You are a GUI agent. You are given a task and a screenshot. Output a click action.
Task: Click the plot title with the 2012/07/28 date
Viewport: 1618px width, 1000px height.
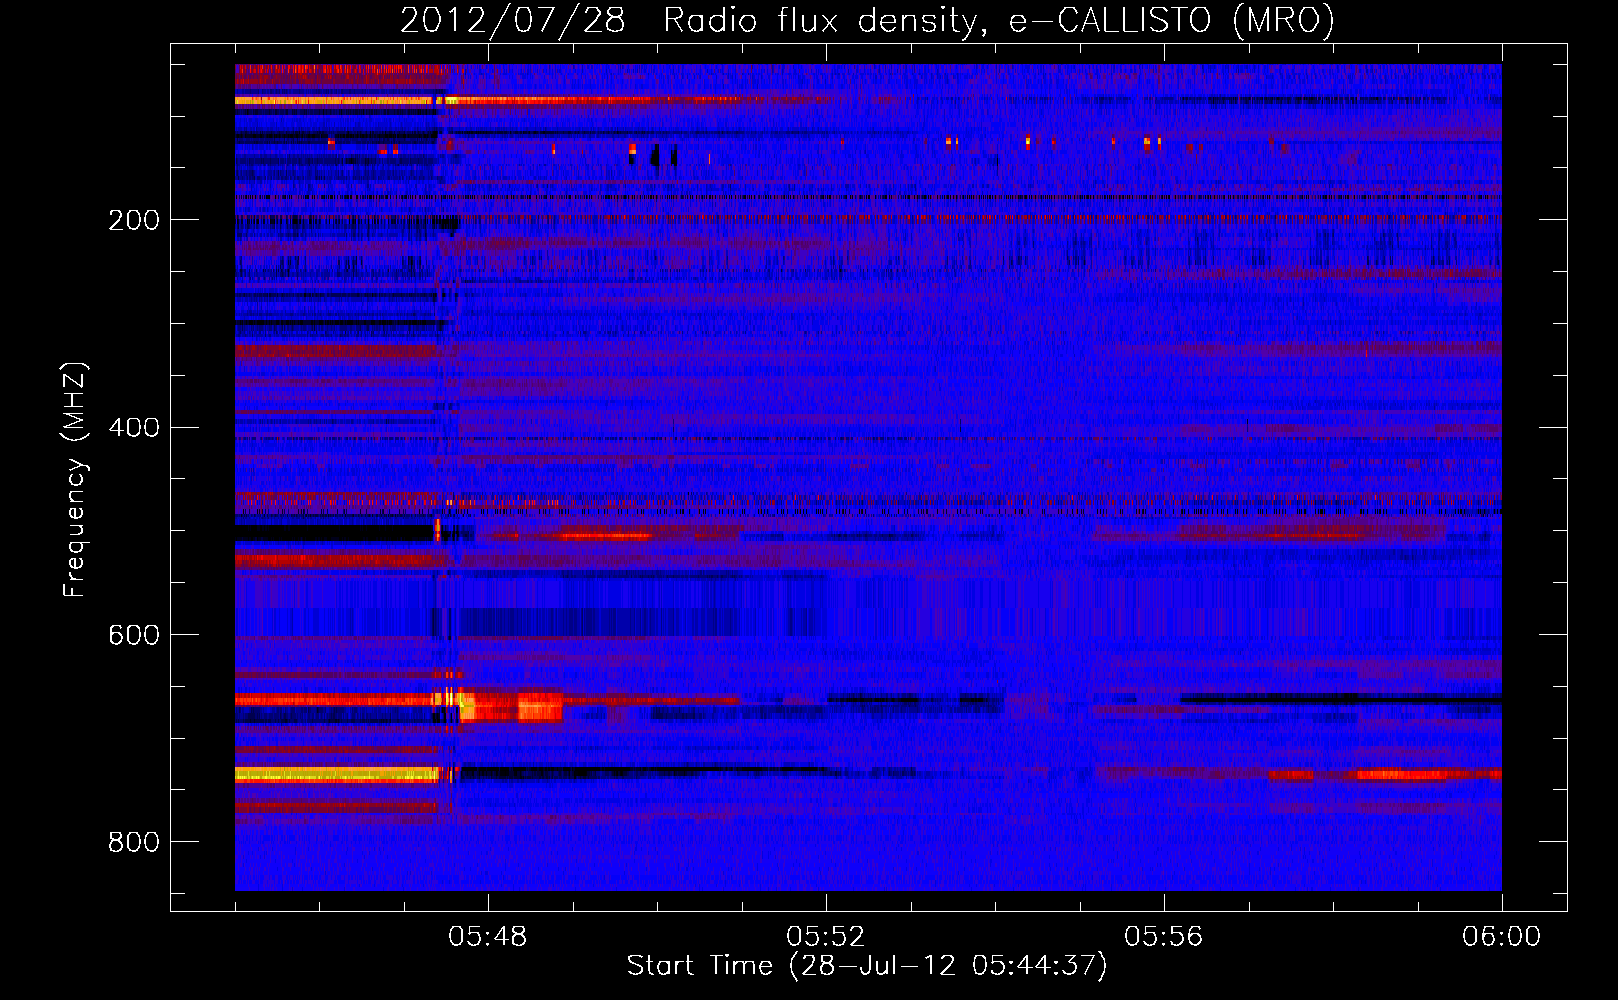point(867,20)
